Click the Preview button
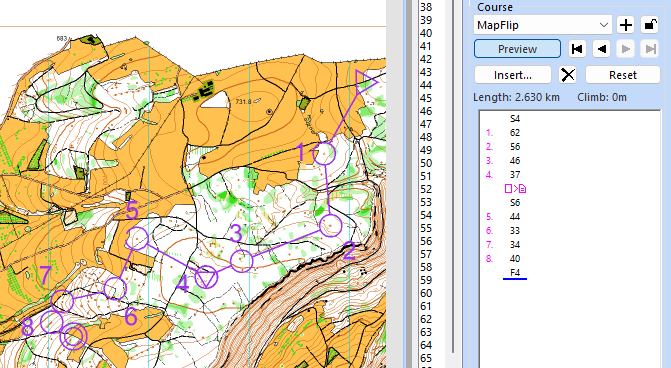Image resolution: width=671 pixels, height=368 pixels. (x=517, y=49)
